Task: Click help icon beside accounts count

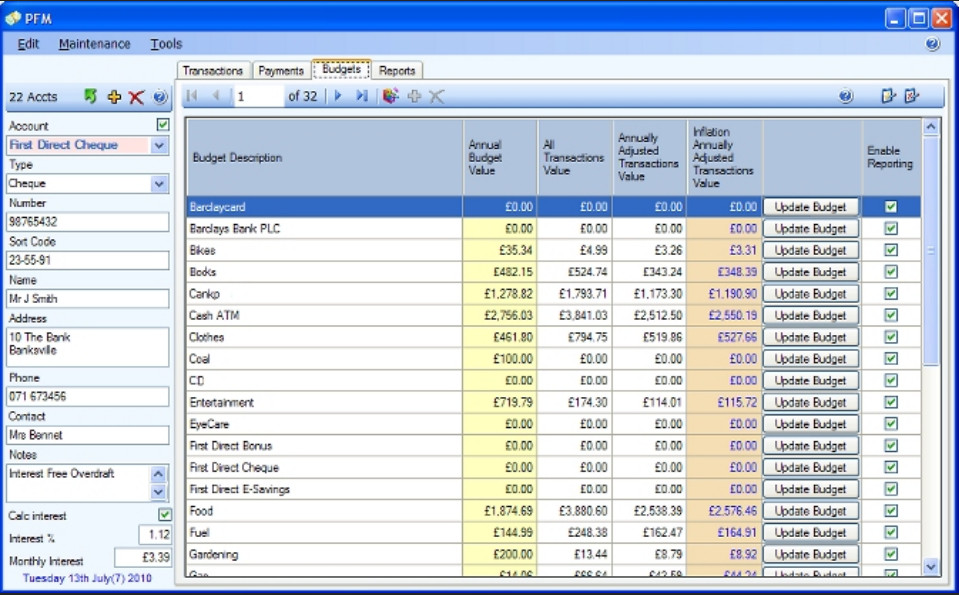Action: click(160, 97)
